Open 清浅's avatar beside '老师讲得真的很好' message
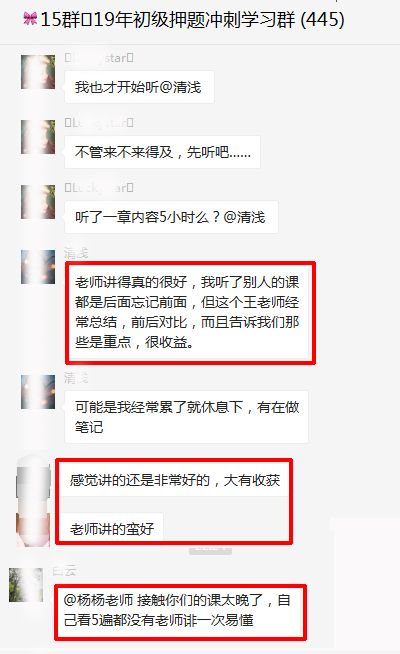The width and height of the screenshot is (400, 654). click(x=38, y=267)
